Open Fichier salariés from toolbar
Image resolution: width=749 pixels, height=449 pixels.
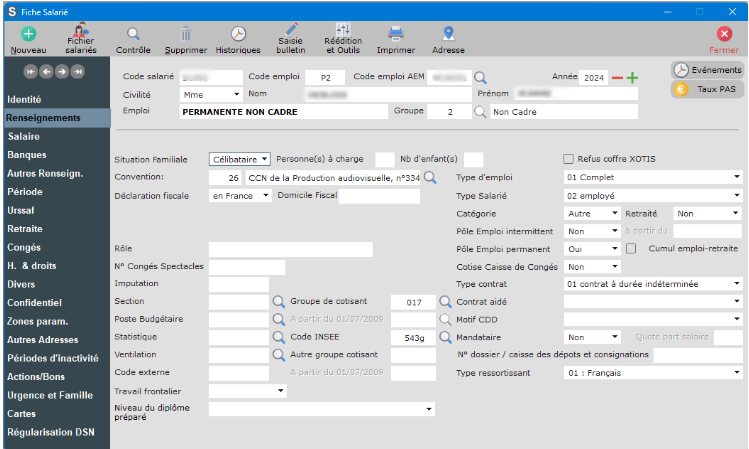(x=80, y=35)
